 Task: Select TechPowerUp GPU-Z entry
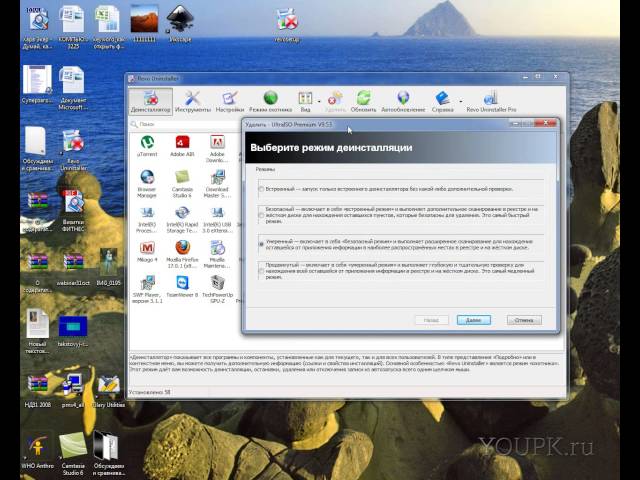point(217,289)
